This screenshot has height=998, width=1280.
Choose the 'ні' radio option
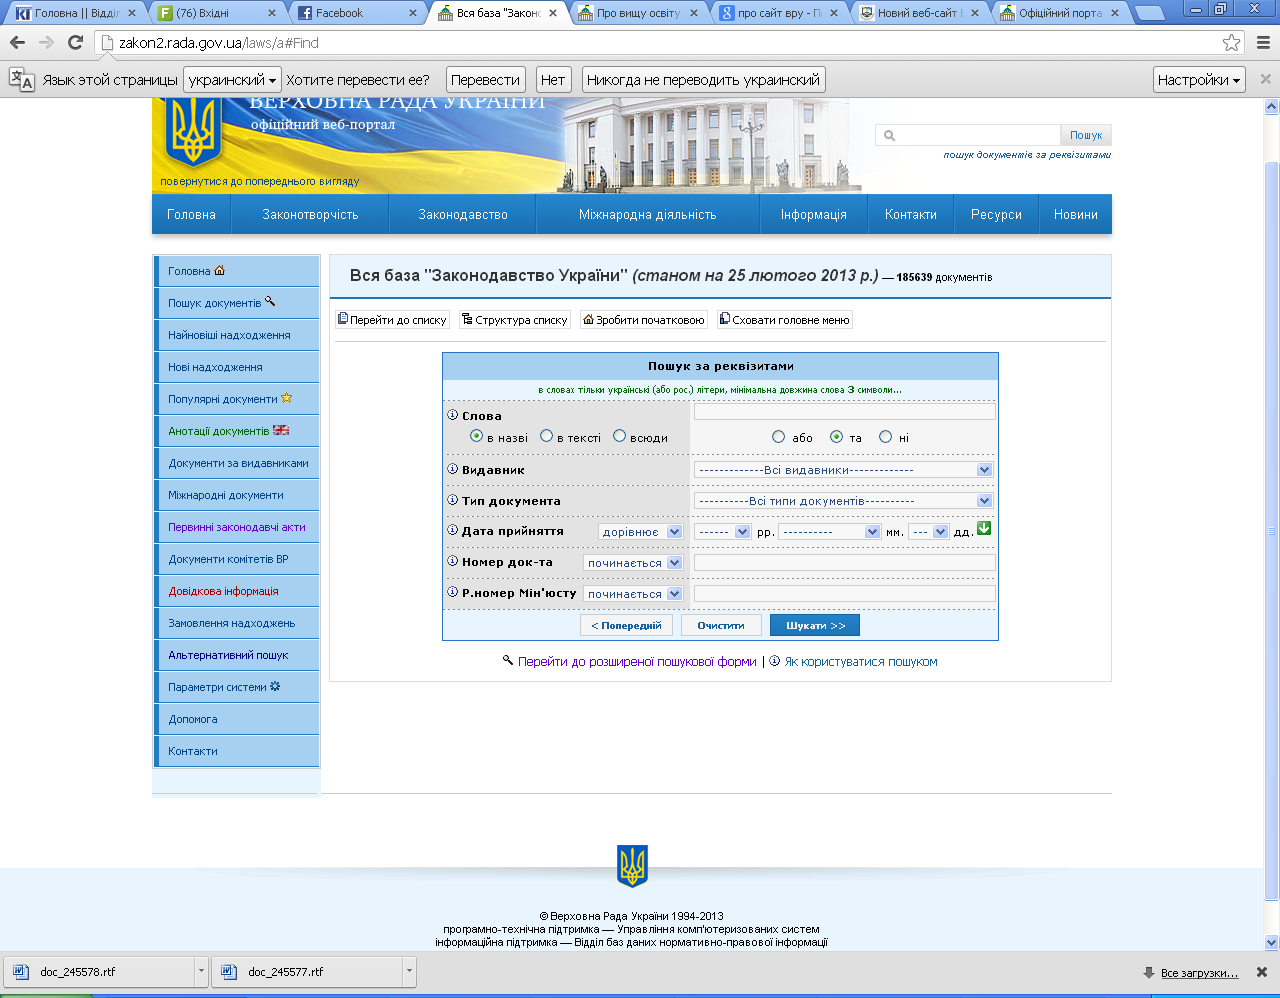click(x=885, y=437)
